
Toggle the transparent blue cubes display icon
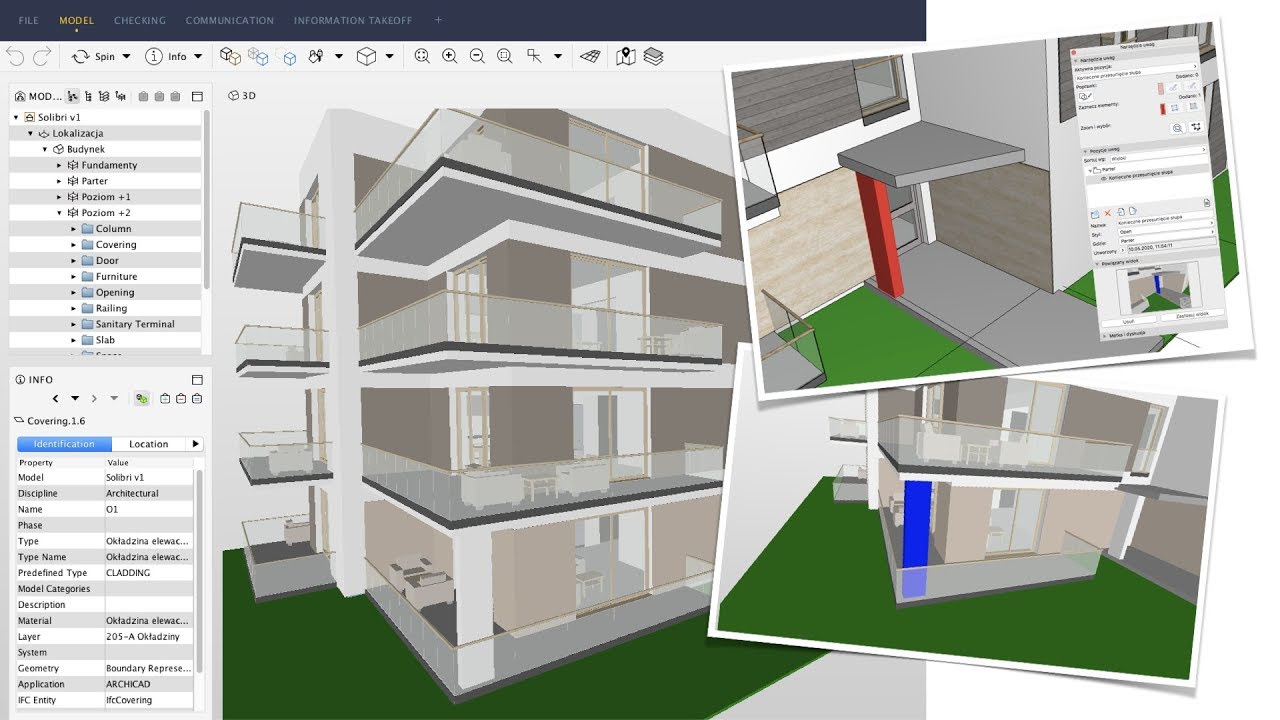point(258,57)
